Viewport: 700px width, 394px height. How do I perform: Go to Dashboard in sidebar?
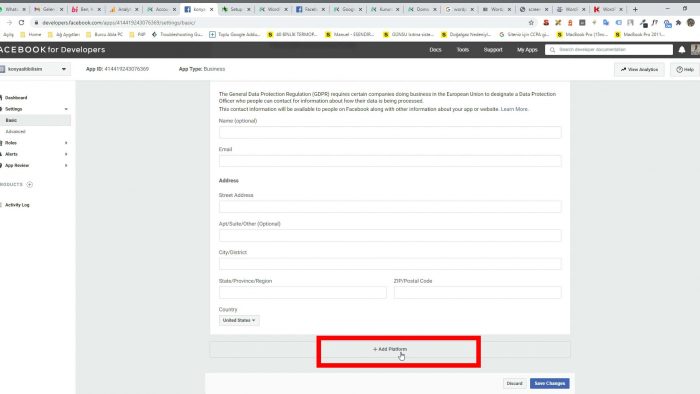[x=16, y=98]
